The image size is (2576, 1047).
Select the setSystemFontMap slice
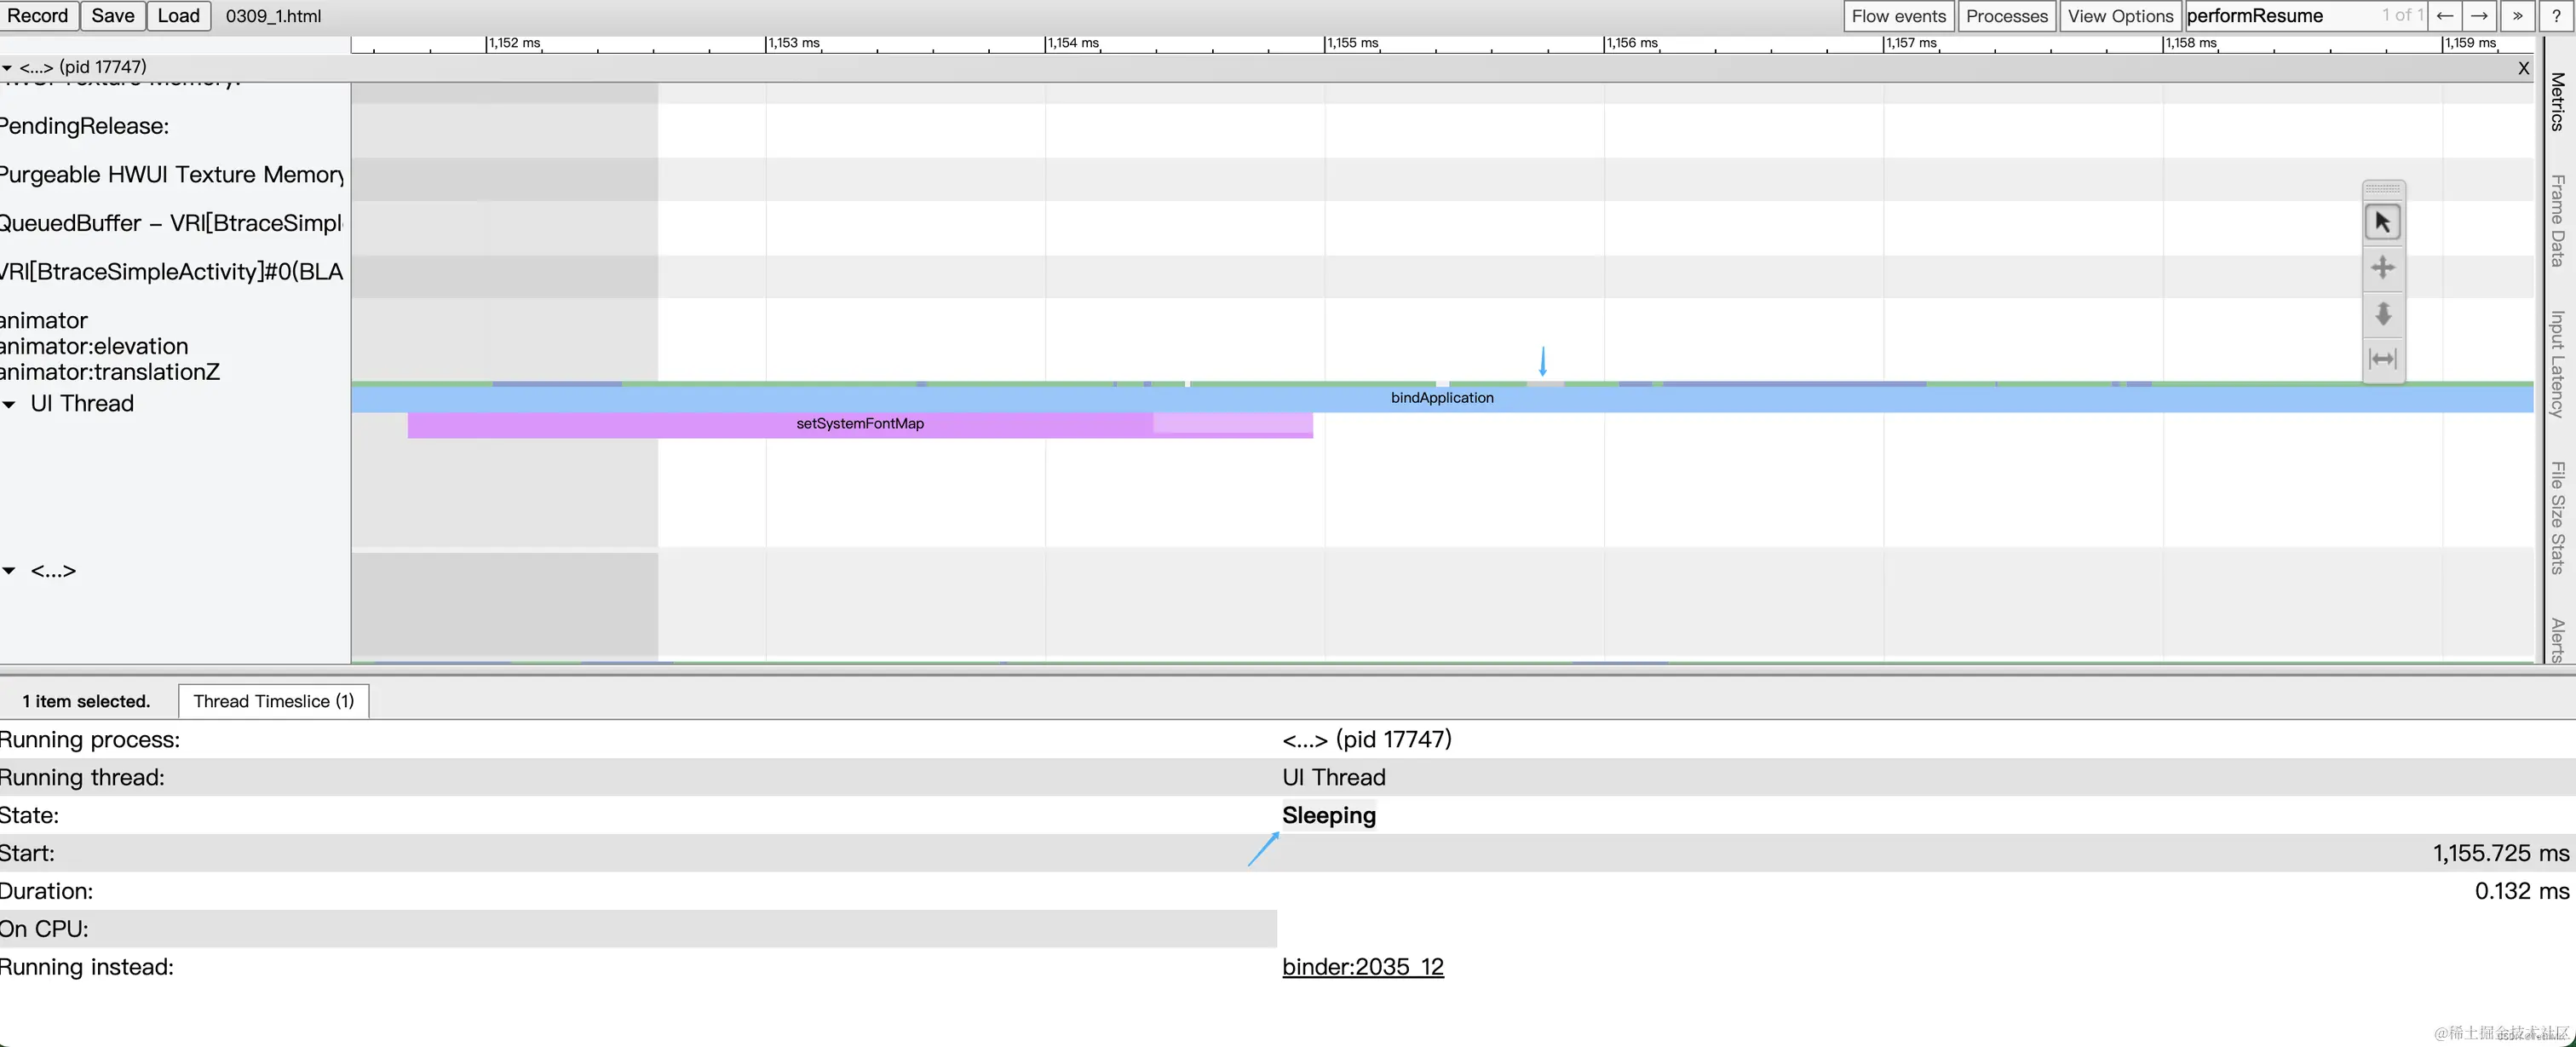[859, 424]
